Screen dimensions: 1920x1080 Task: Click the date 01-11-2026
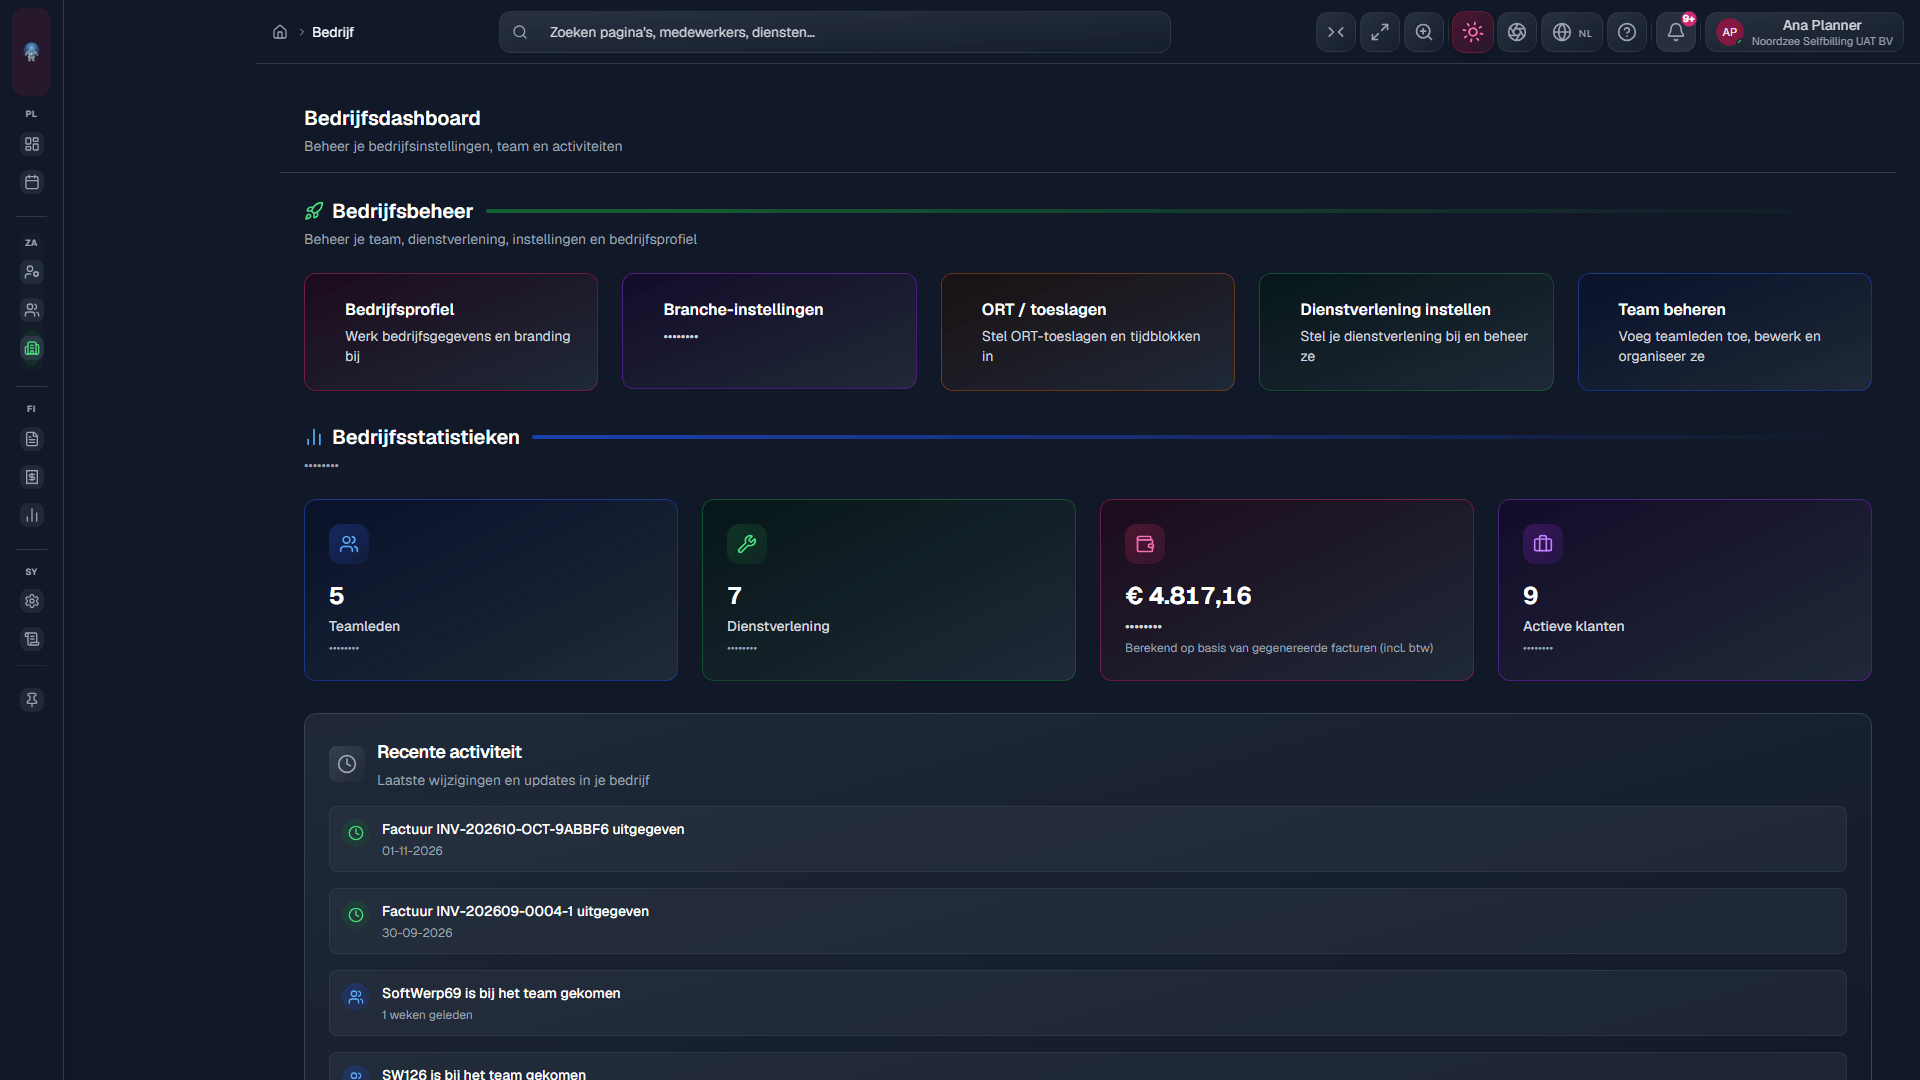(412, 851)
